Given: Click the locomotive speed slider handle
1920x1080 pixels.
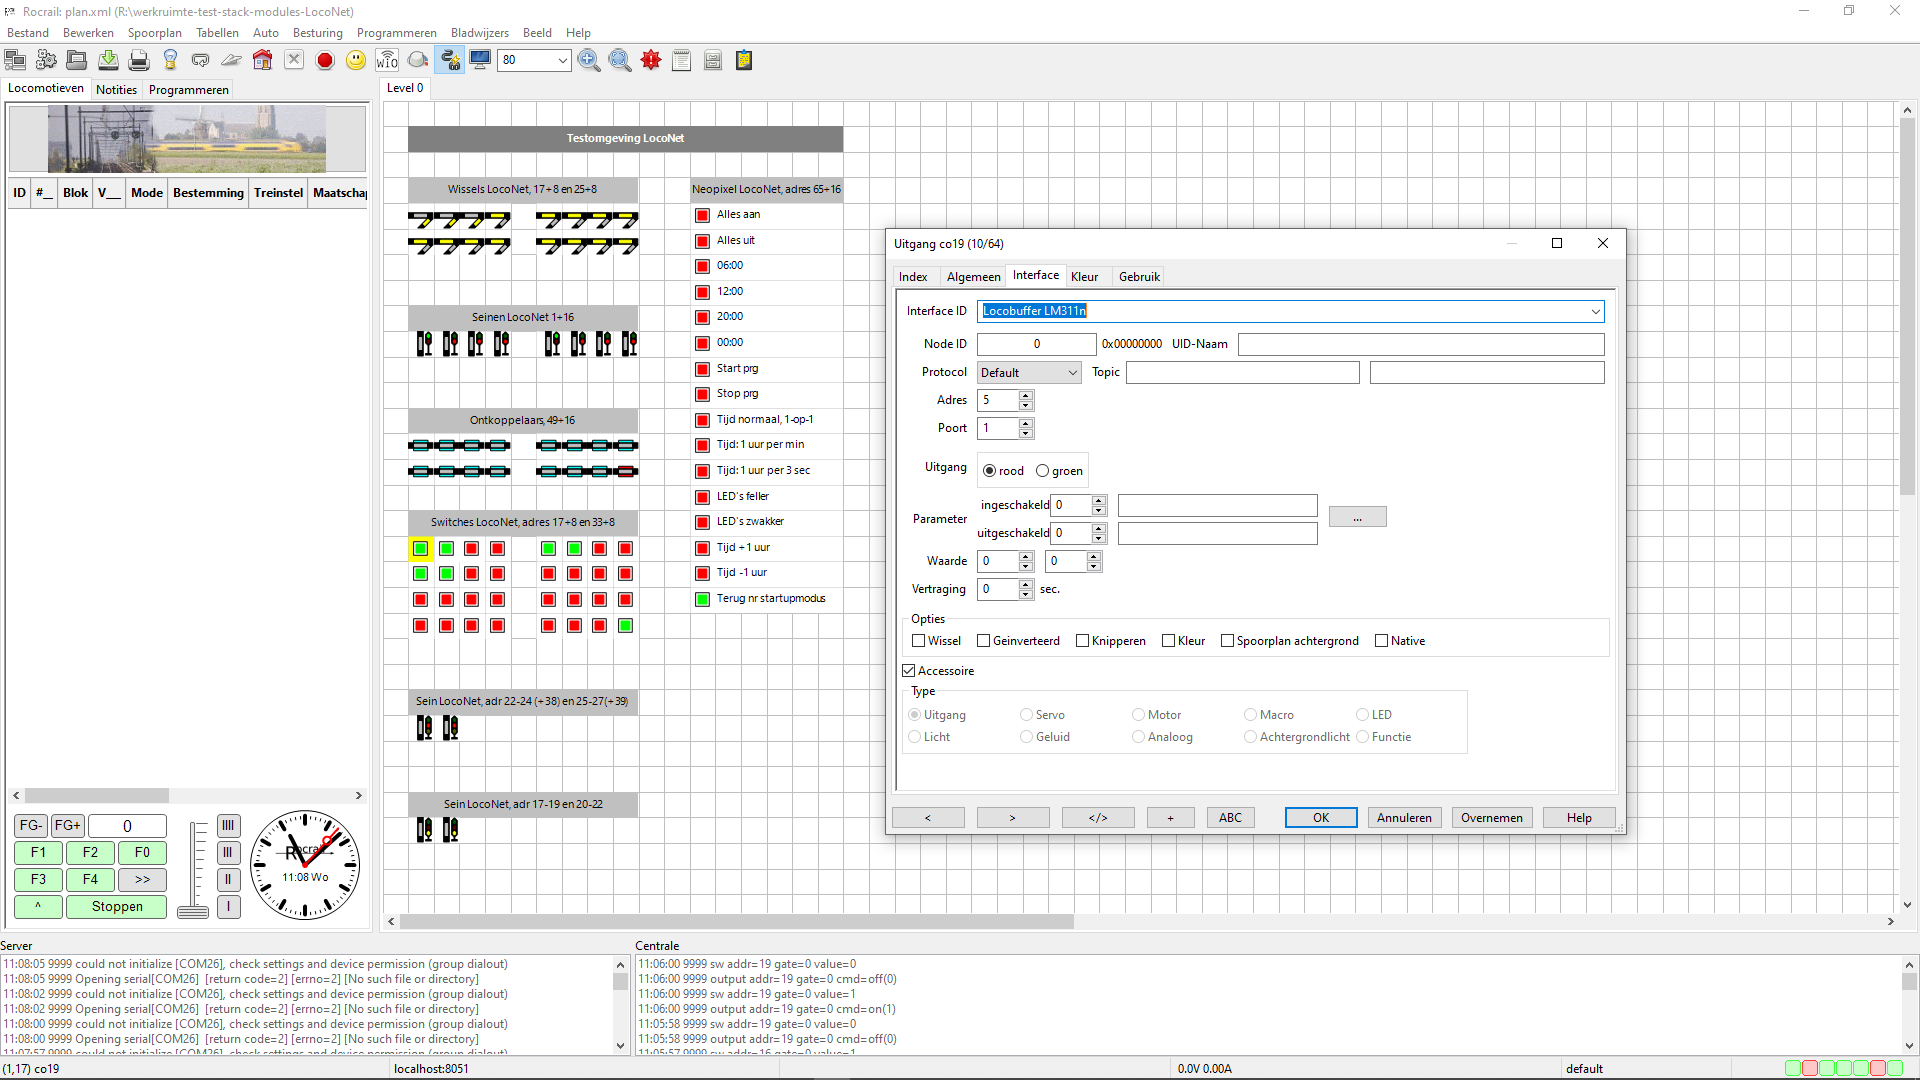Looking at the screenshot, I should pos(193,911).
